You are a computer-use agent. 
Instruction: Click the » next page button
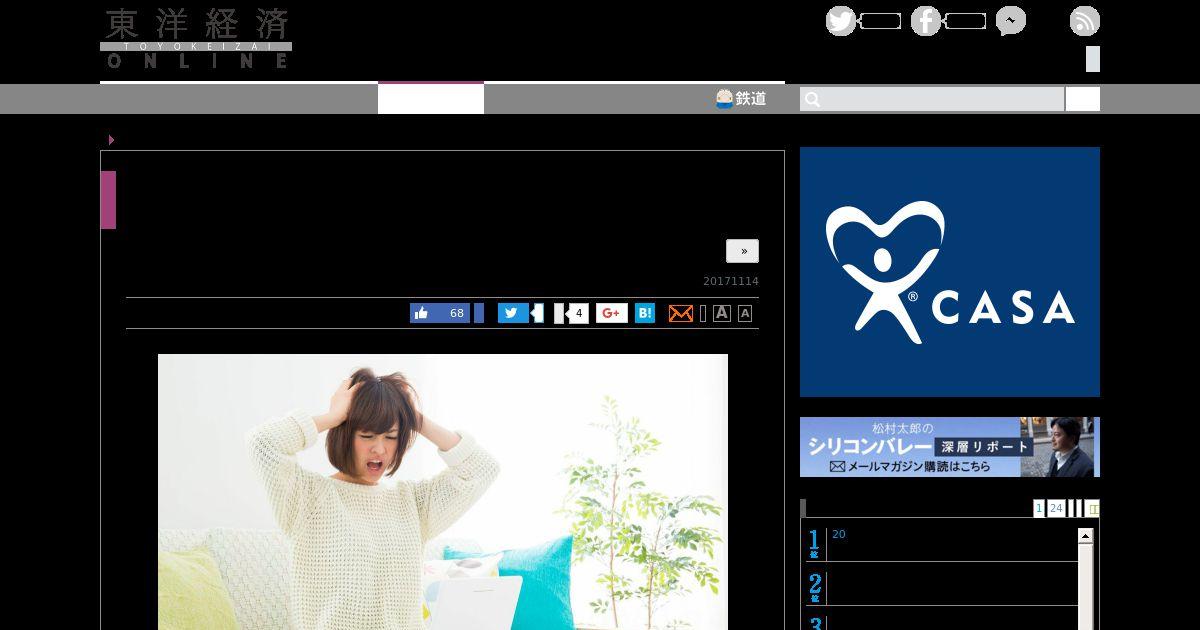(743, 251)
